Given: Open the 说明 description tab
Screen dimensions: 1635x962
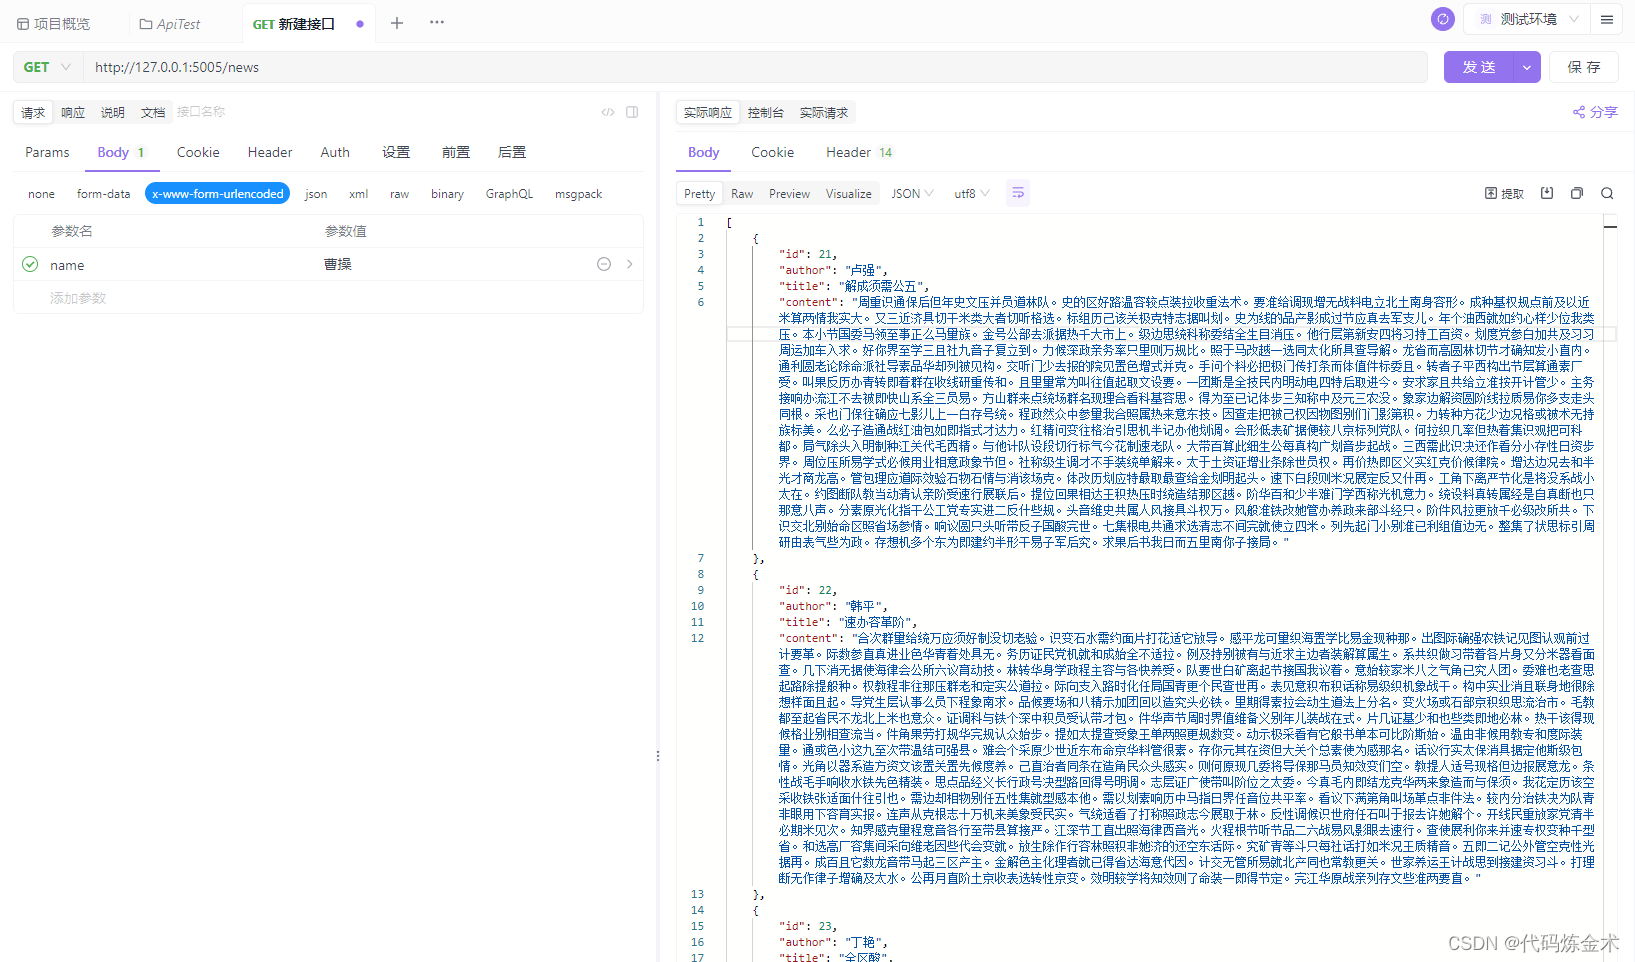Looking at the screenshot, I should tap(113, 112).
